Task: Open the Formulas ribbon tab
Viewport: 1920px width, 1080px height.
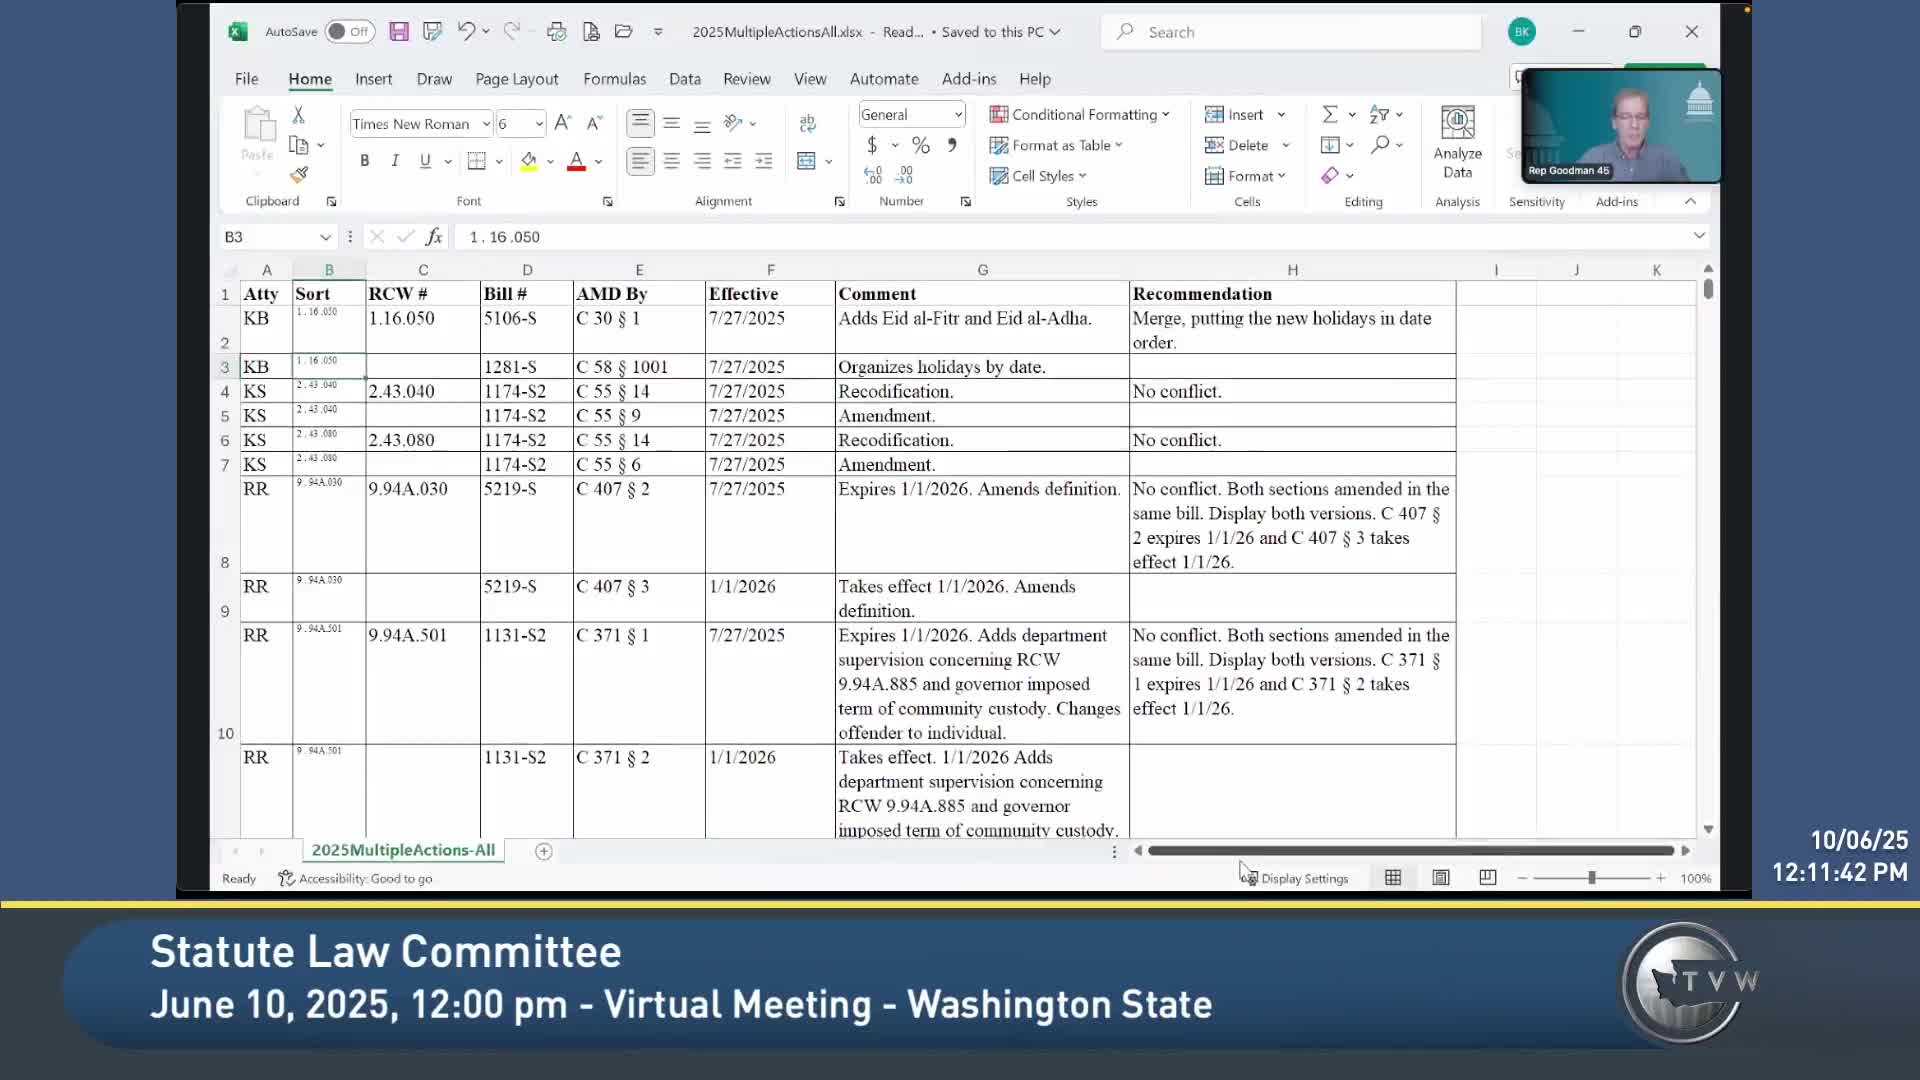Action: point(614,79)
